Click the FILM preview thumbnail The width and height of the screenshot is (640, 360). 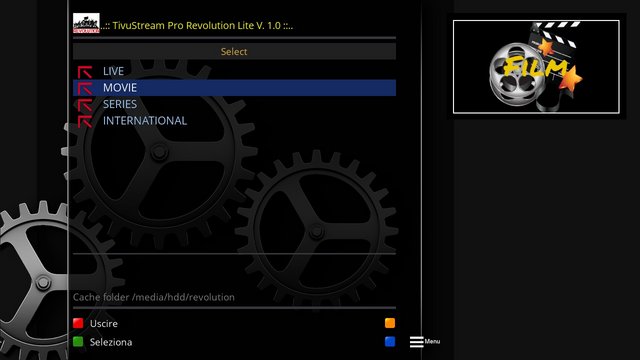pos(536,67)
